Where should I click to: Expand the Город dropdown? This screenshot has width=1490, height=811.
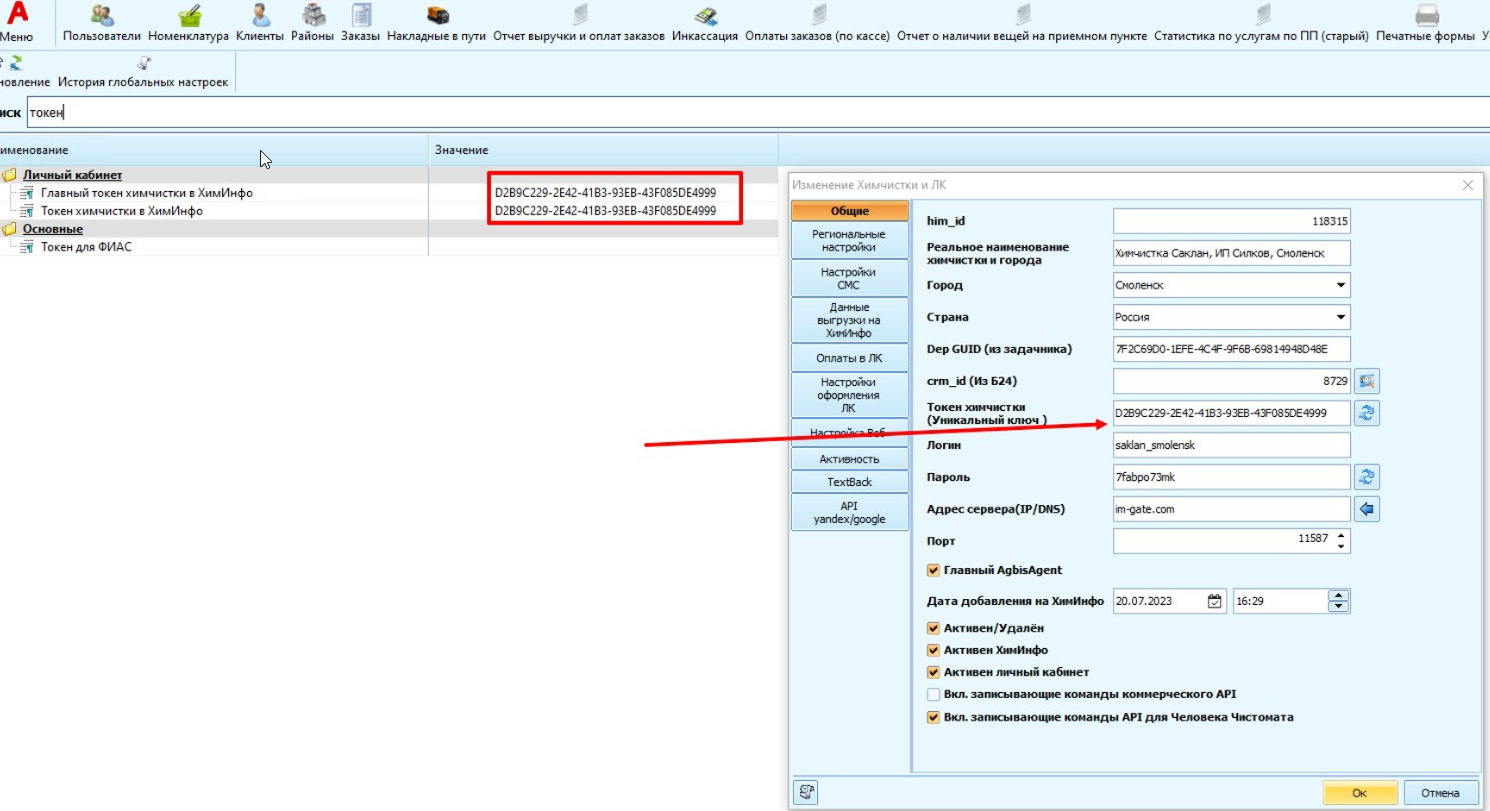(x=1340, y=285)
